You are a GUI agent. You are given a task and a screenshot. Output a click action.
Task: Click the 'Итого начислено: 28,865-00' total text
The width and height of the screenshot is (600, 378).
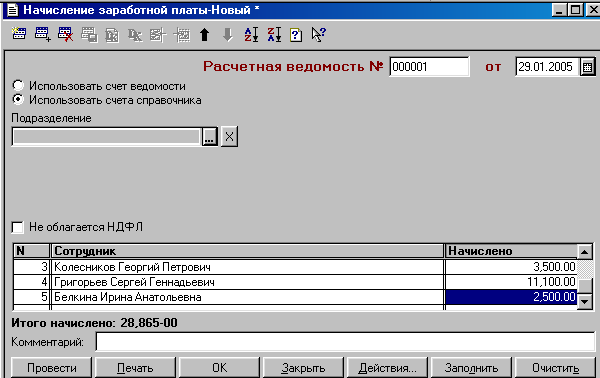(x=94, y=323)
